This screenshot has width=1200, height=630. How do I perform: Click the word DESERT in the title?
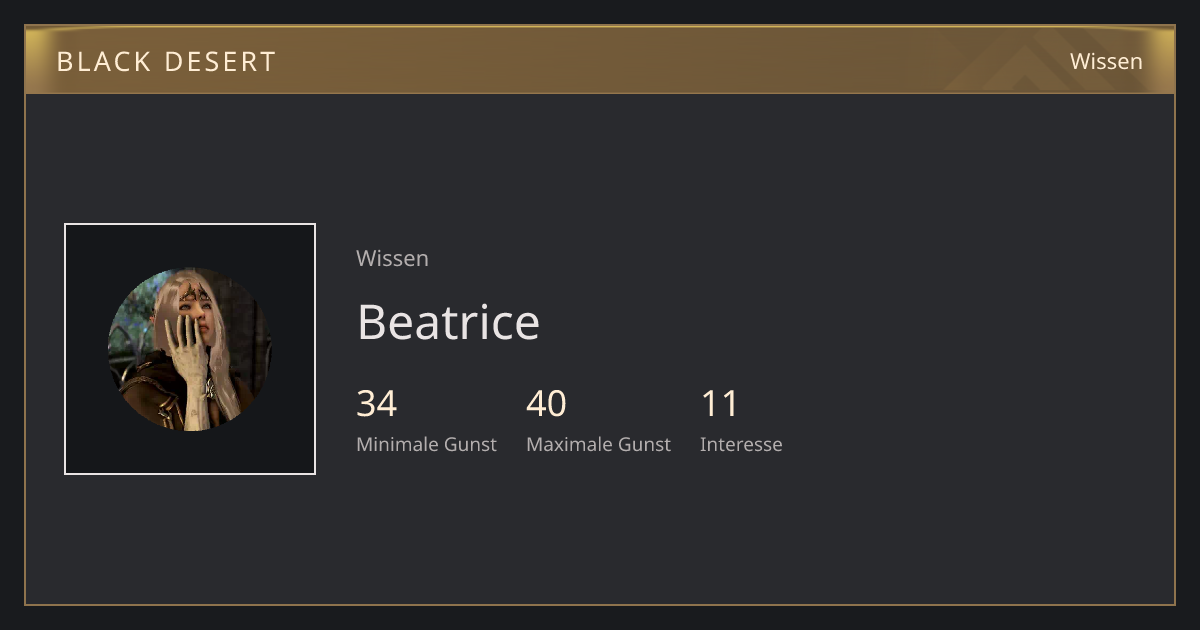[x=220, y=61]
